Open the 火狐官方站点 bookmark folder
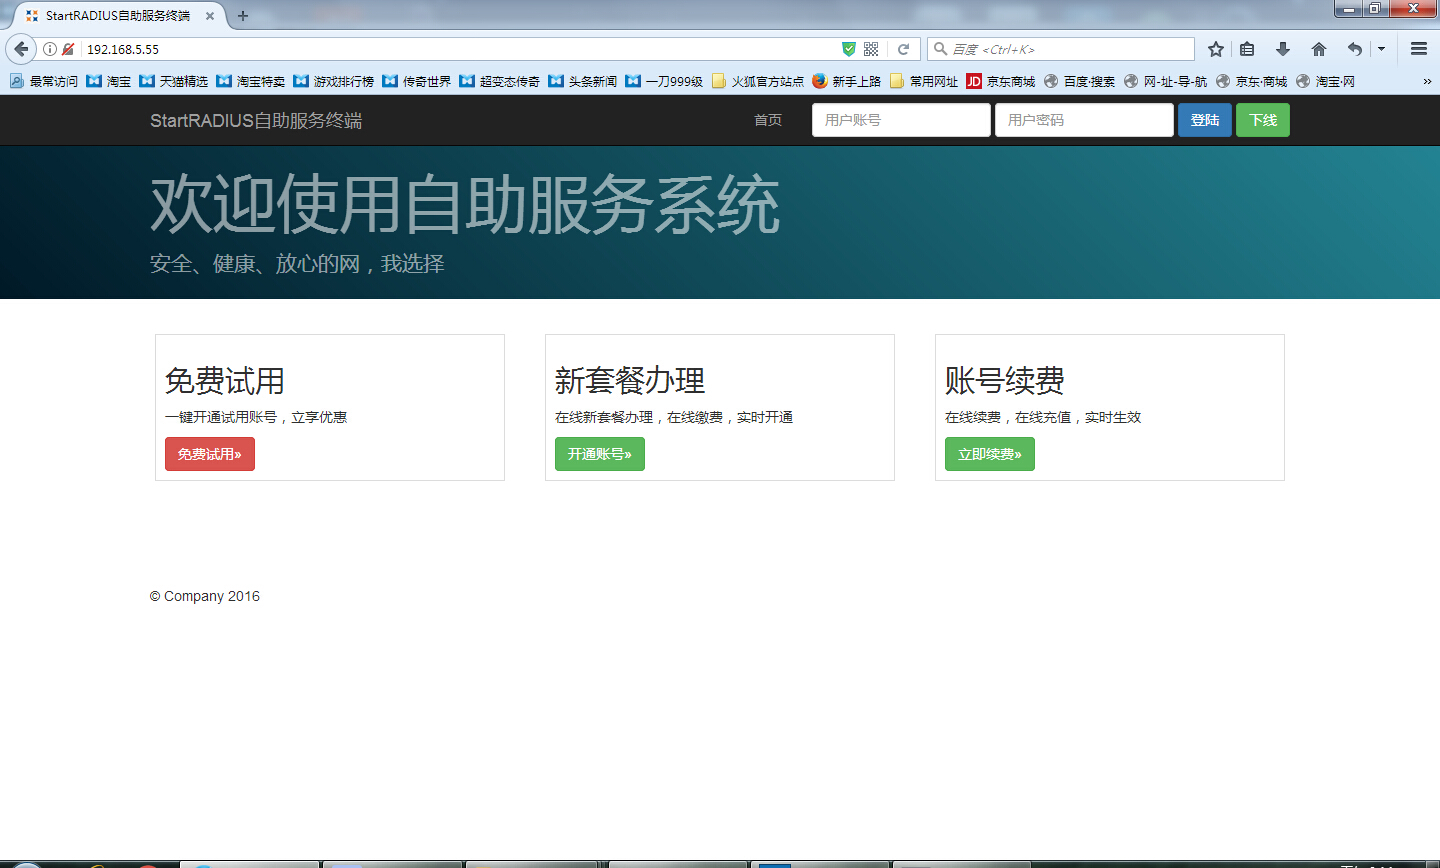Screen dimensions: 1440x868 coord(758,81)
